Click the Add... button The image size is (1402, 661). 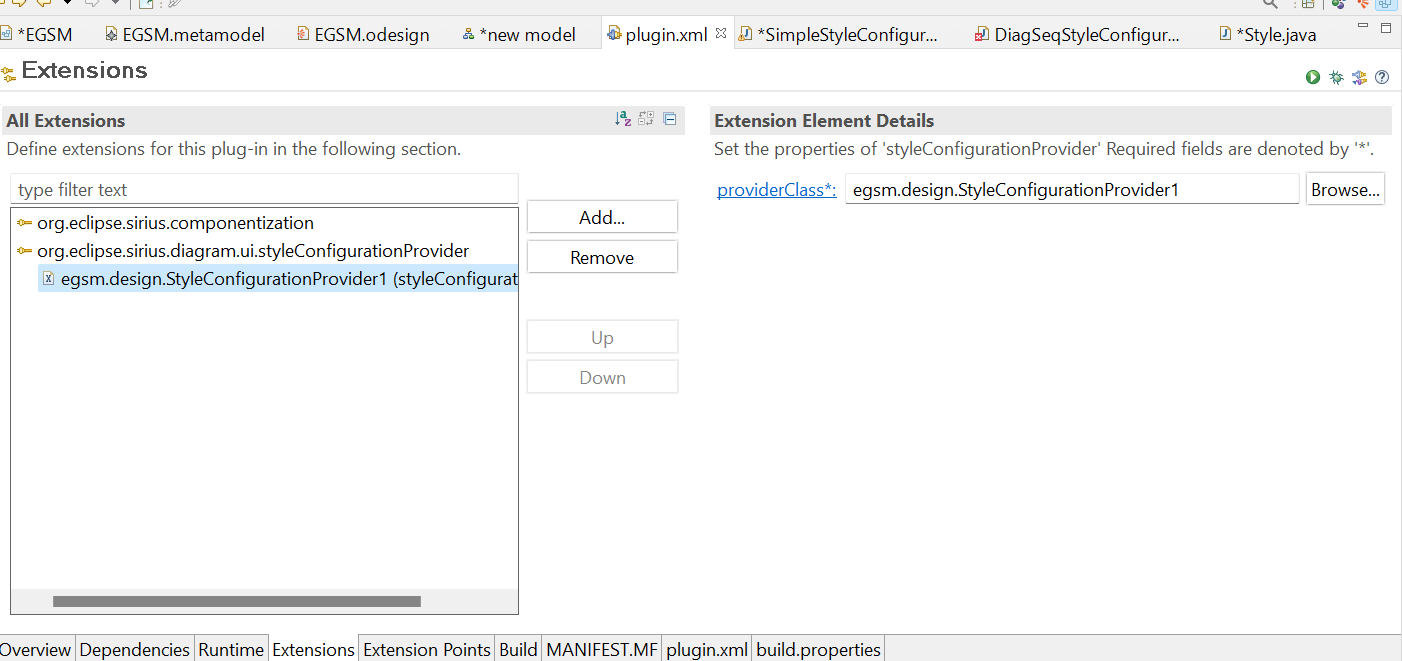click(602, 217)
